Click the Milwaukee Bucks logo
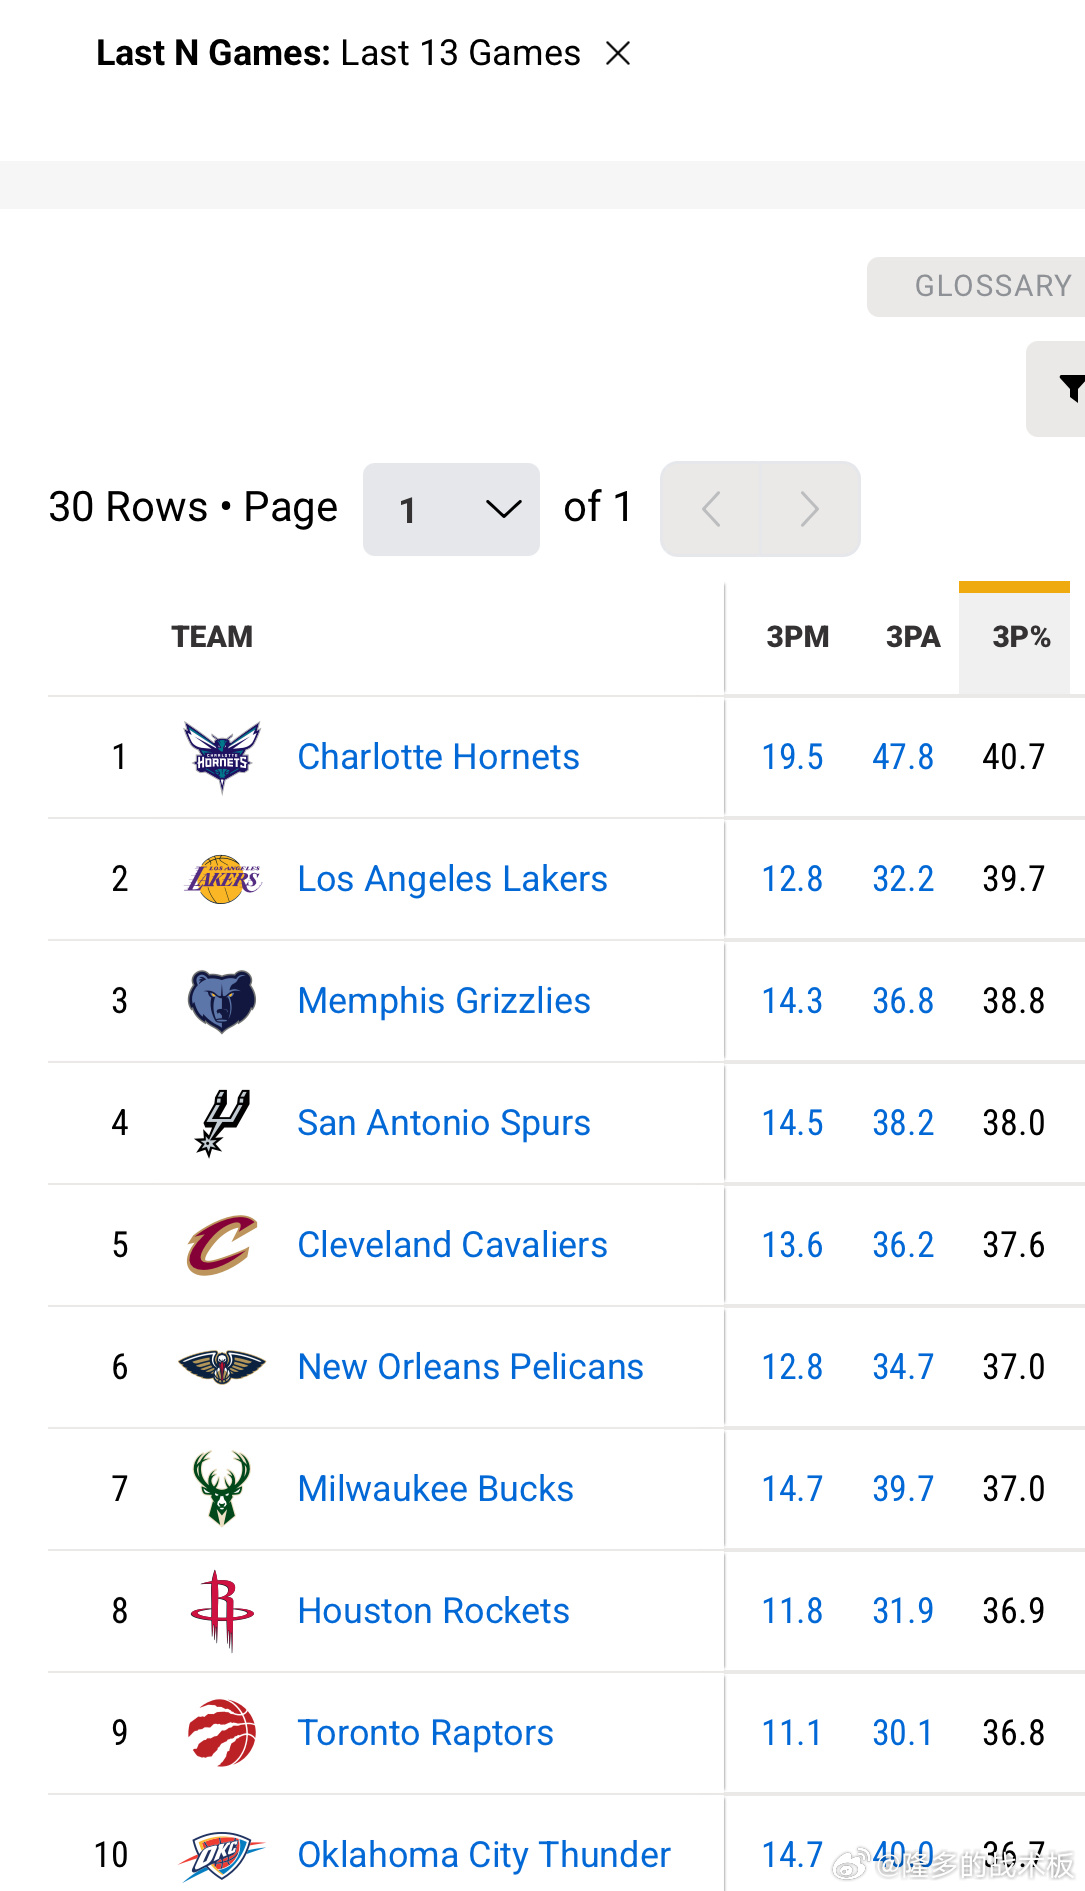 click(x=222, y=1489)
